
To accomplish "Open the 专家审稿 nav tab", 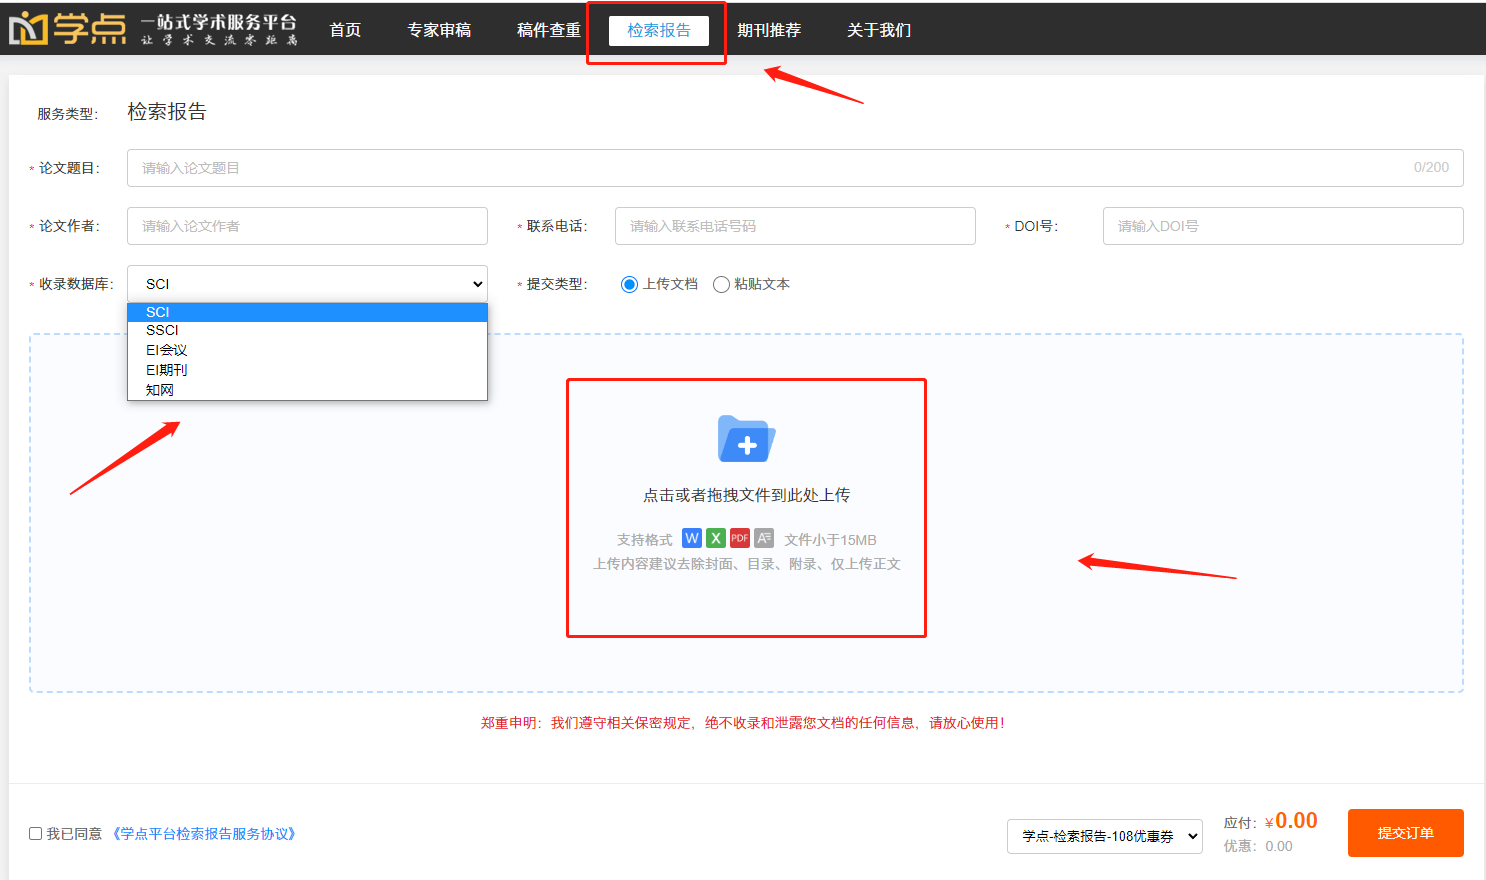I will click(x=439, y=30).
